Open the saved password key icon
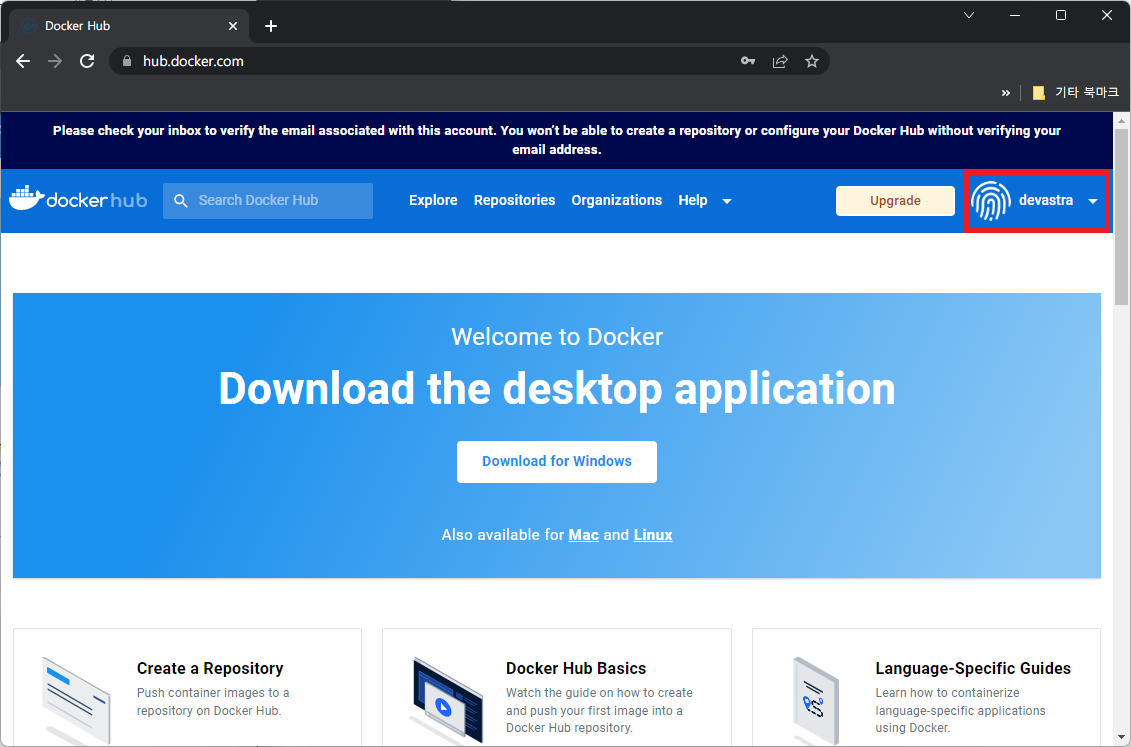 tap(748, 61)
